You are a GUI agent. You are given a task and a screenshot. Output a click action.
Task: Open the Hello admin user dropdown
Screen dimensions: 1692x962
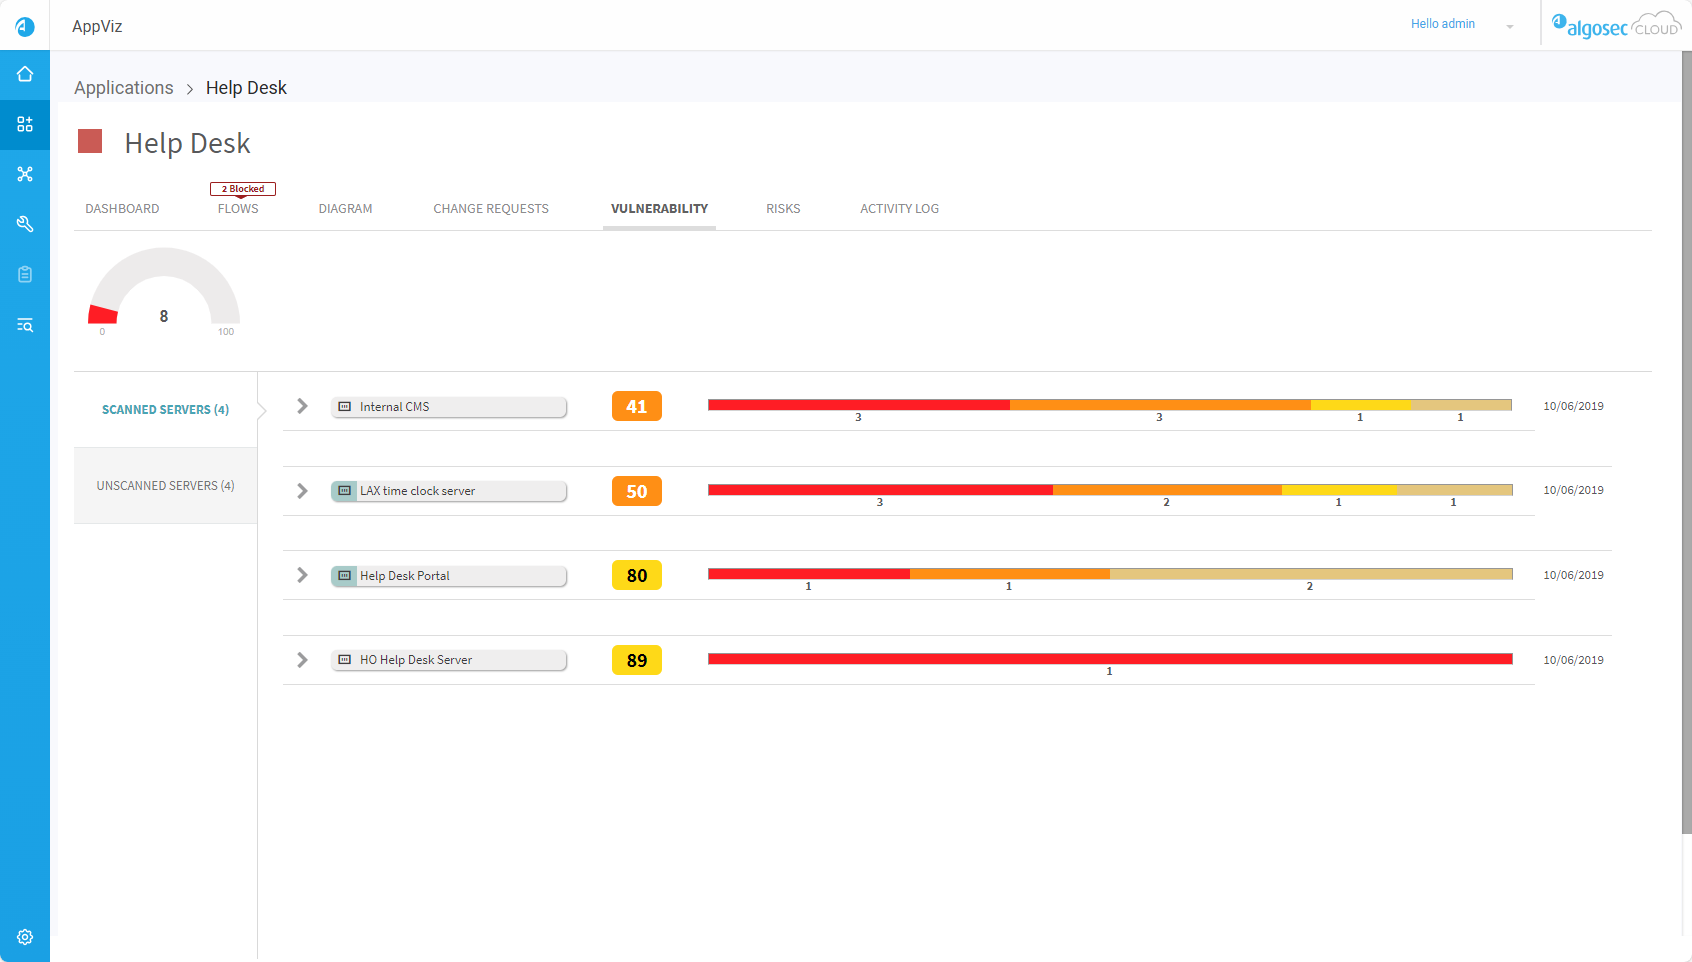point(1461,25)
